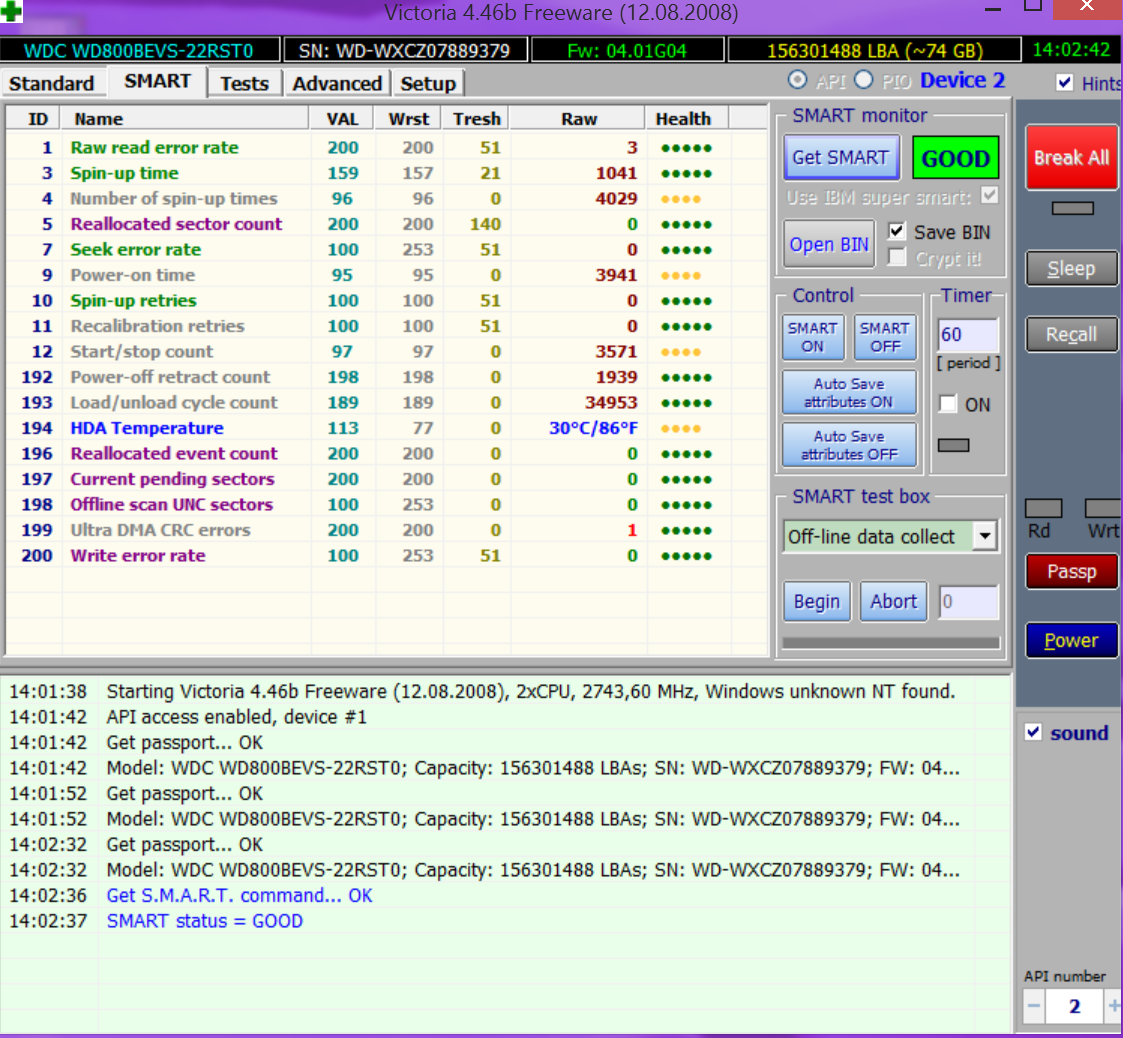Click the Raw column header
Image resolution: width=1123 pixels, height=1038 pixels.
578,119
